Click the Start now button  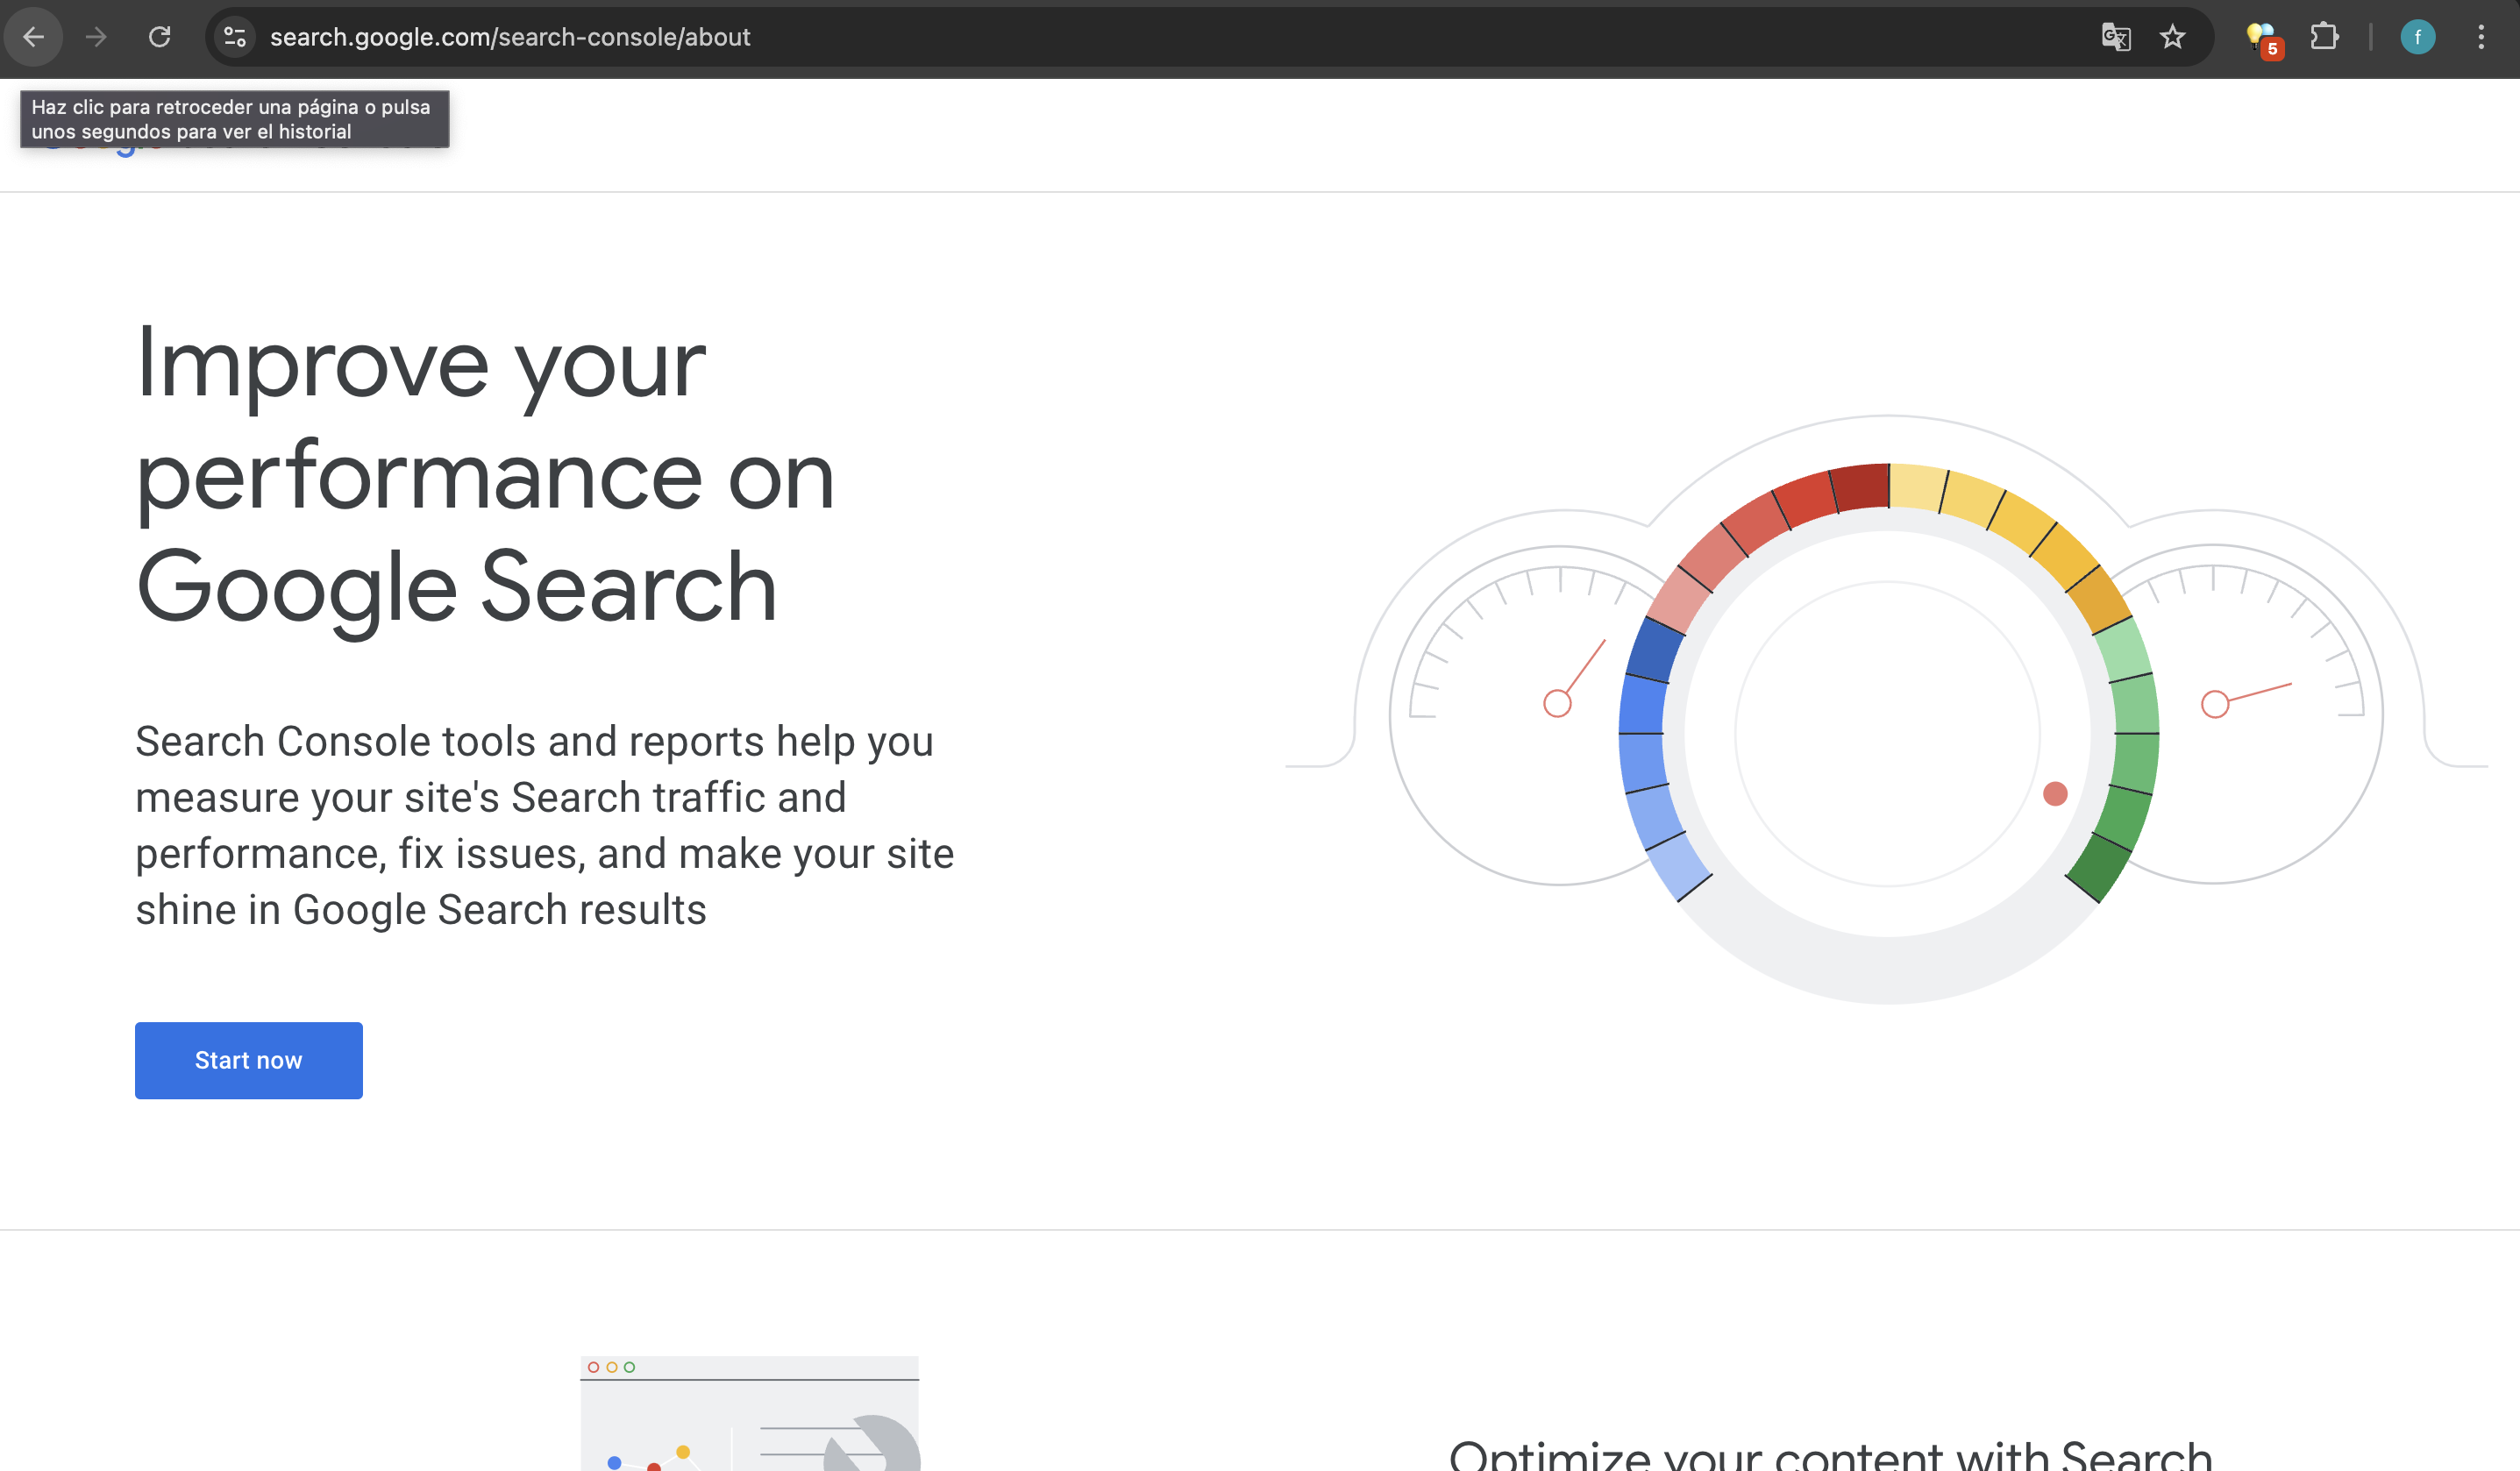[x=249, y=1060]
